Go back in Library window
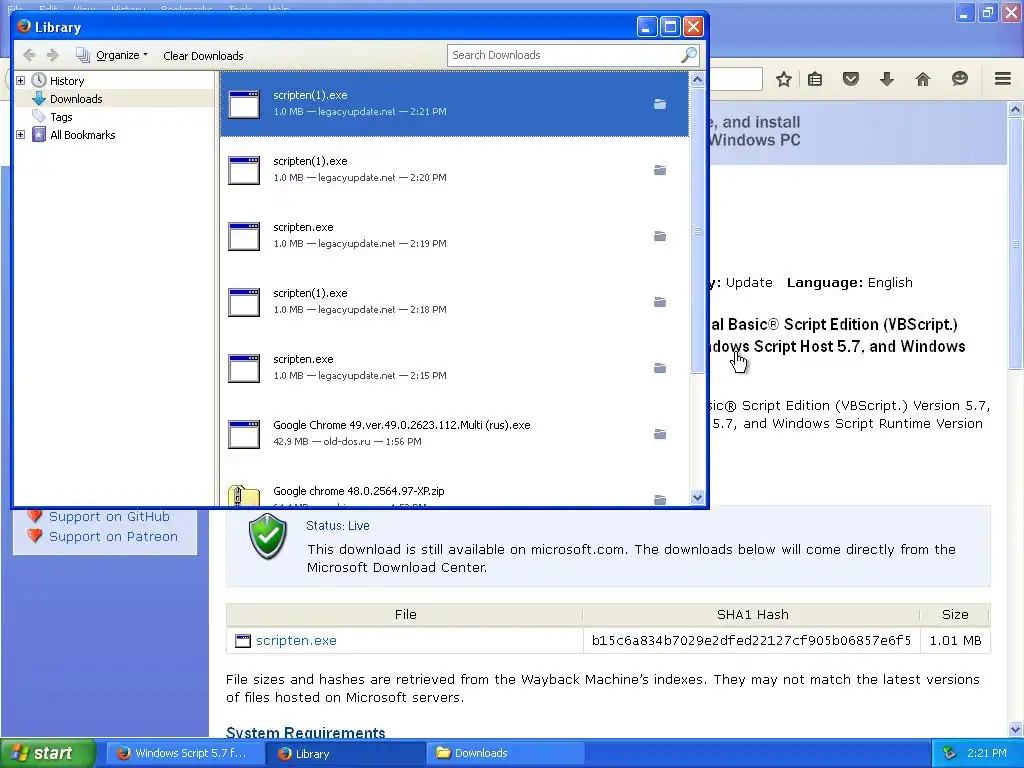Viewport: 1024px width, 768px height. [x=29, y=56]
